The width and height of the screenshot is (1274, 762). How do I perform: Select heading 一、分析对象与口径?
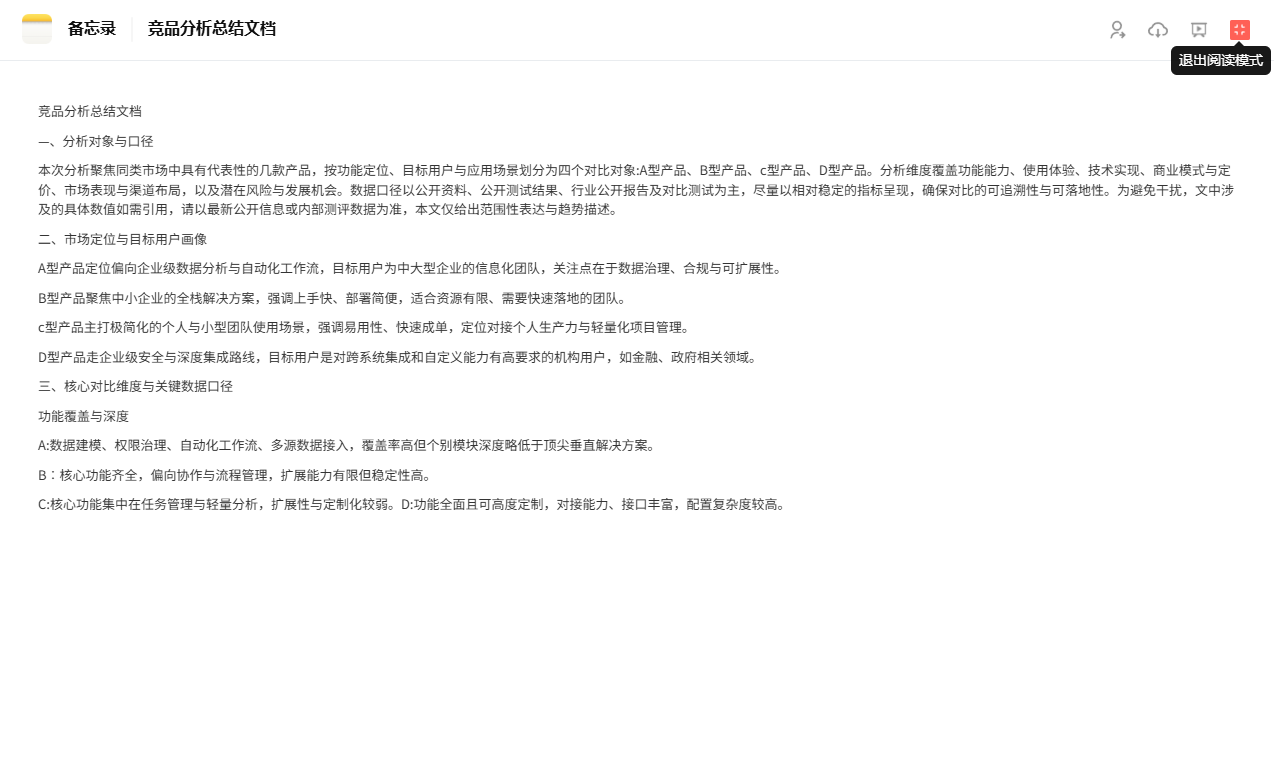(x=96, y=141)
